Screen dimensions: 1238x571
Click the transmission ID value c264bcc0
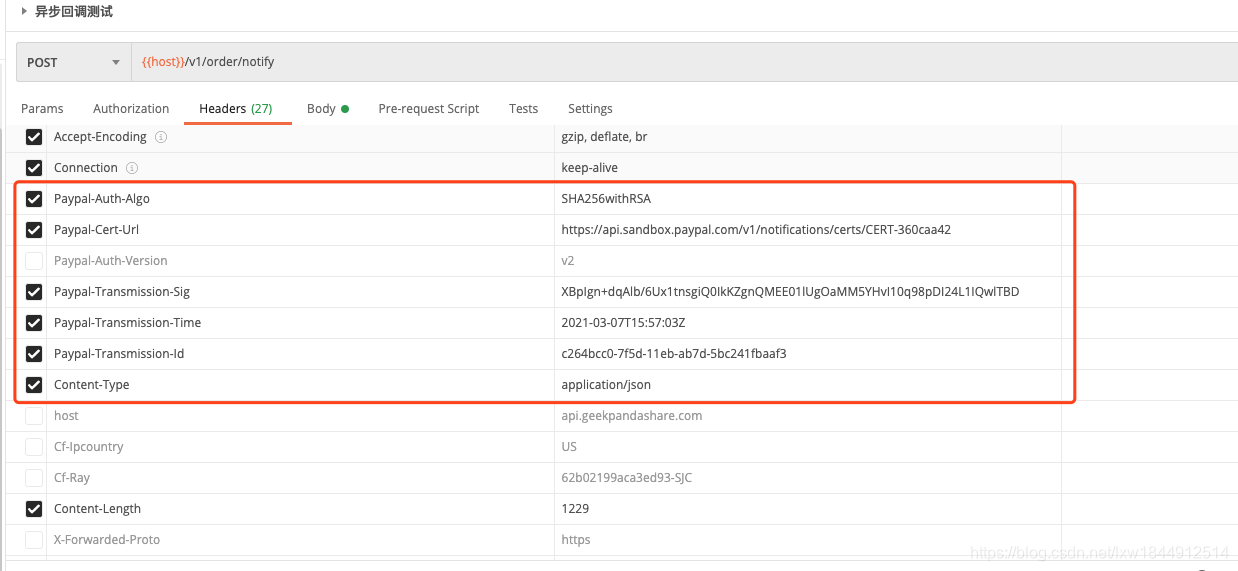tap(674, 354)
